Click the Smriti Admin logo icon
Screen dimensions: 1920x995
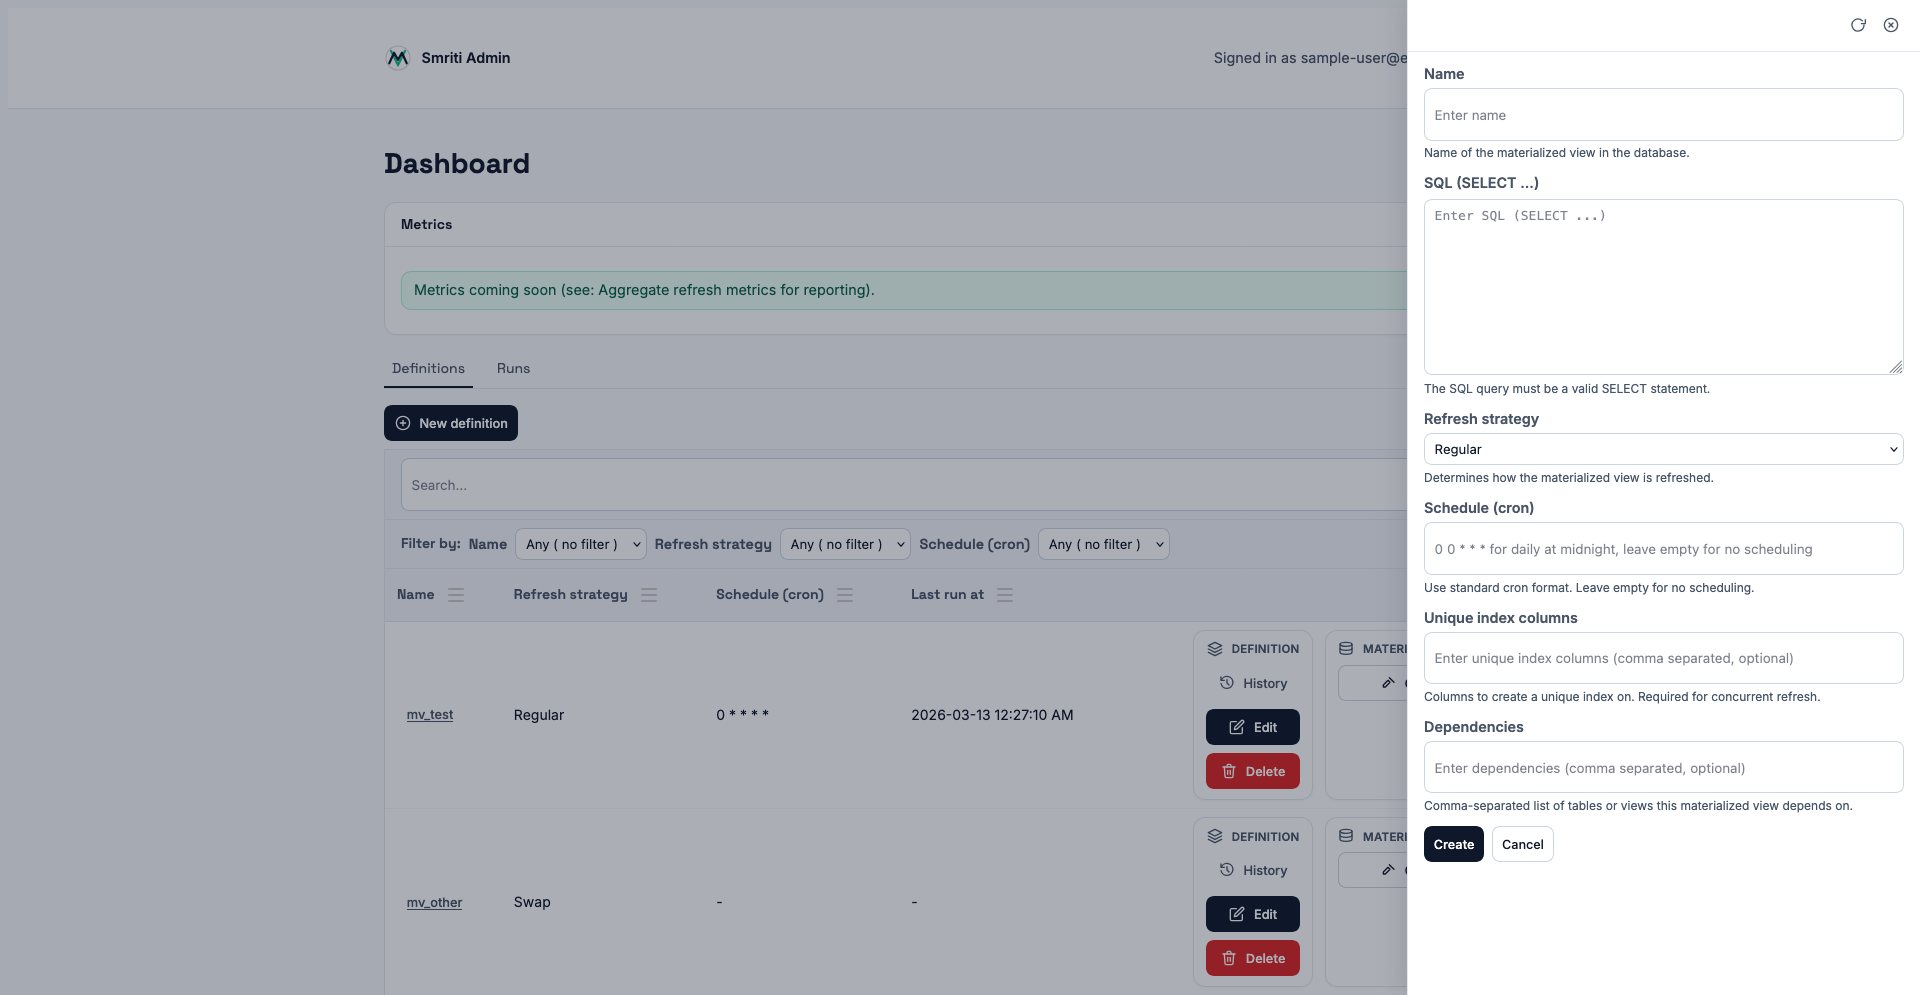(398, 58)
